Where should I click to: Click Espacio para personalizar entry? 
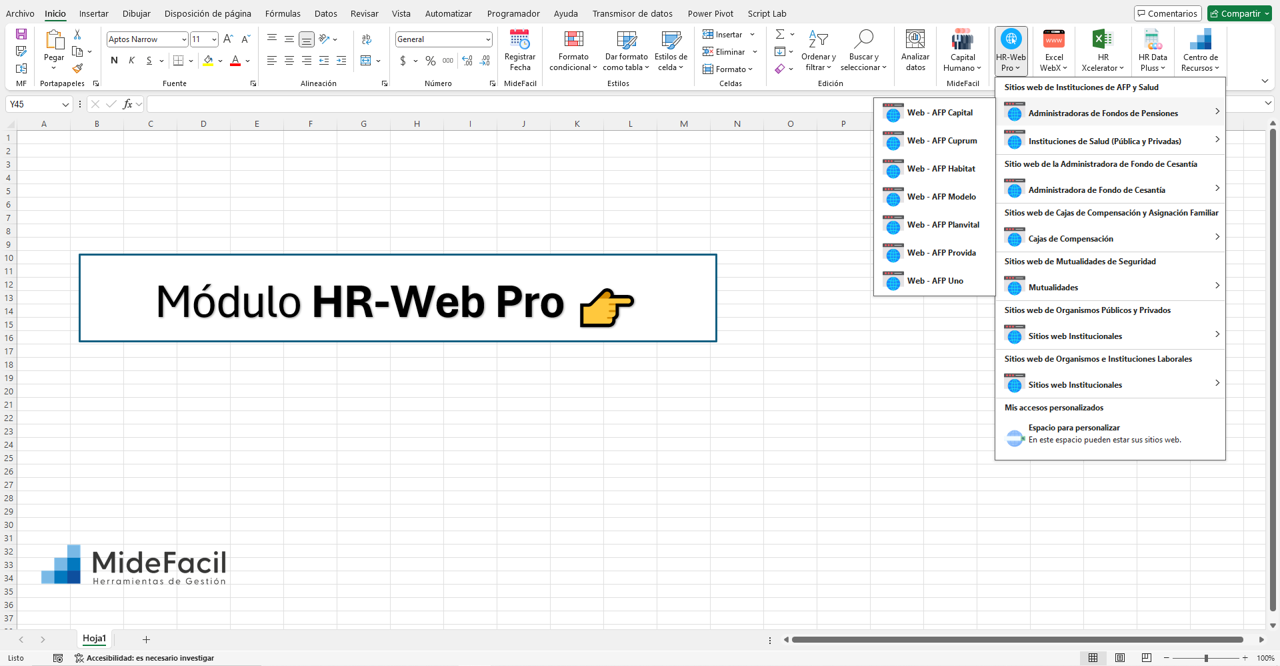point(1110,434)
